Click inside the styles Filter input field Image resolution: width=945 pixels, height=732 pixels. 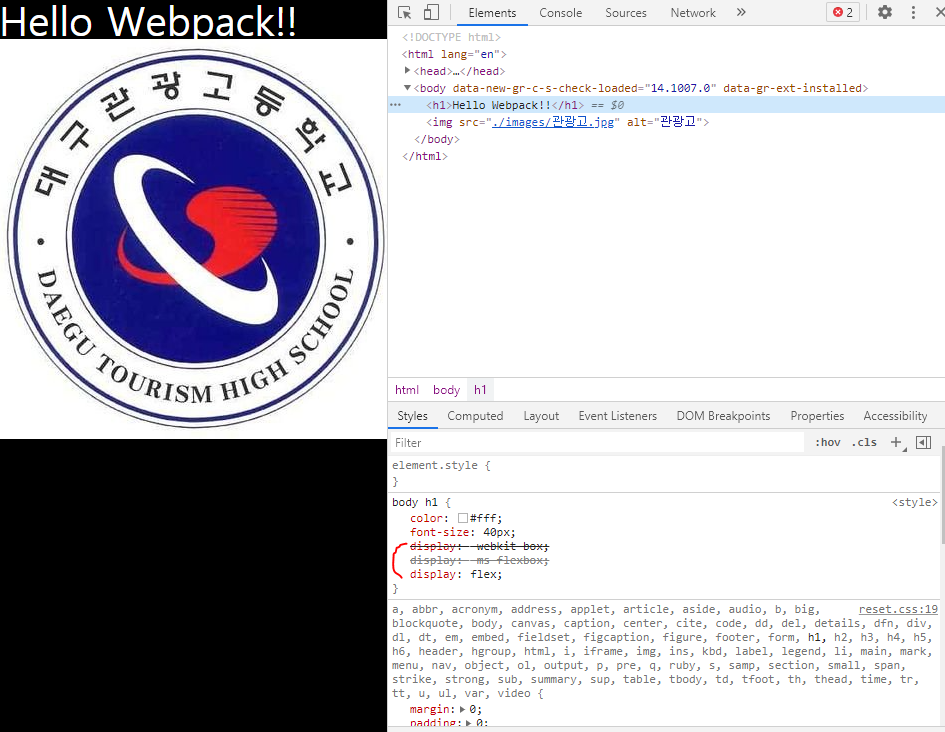click(x=500, y=441)
